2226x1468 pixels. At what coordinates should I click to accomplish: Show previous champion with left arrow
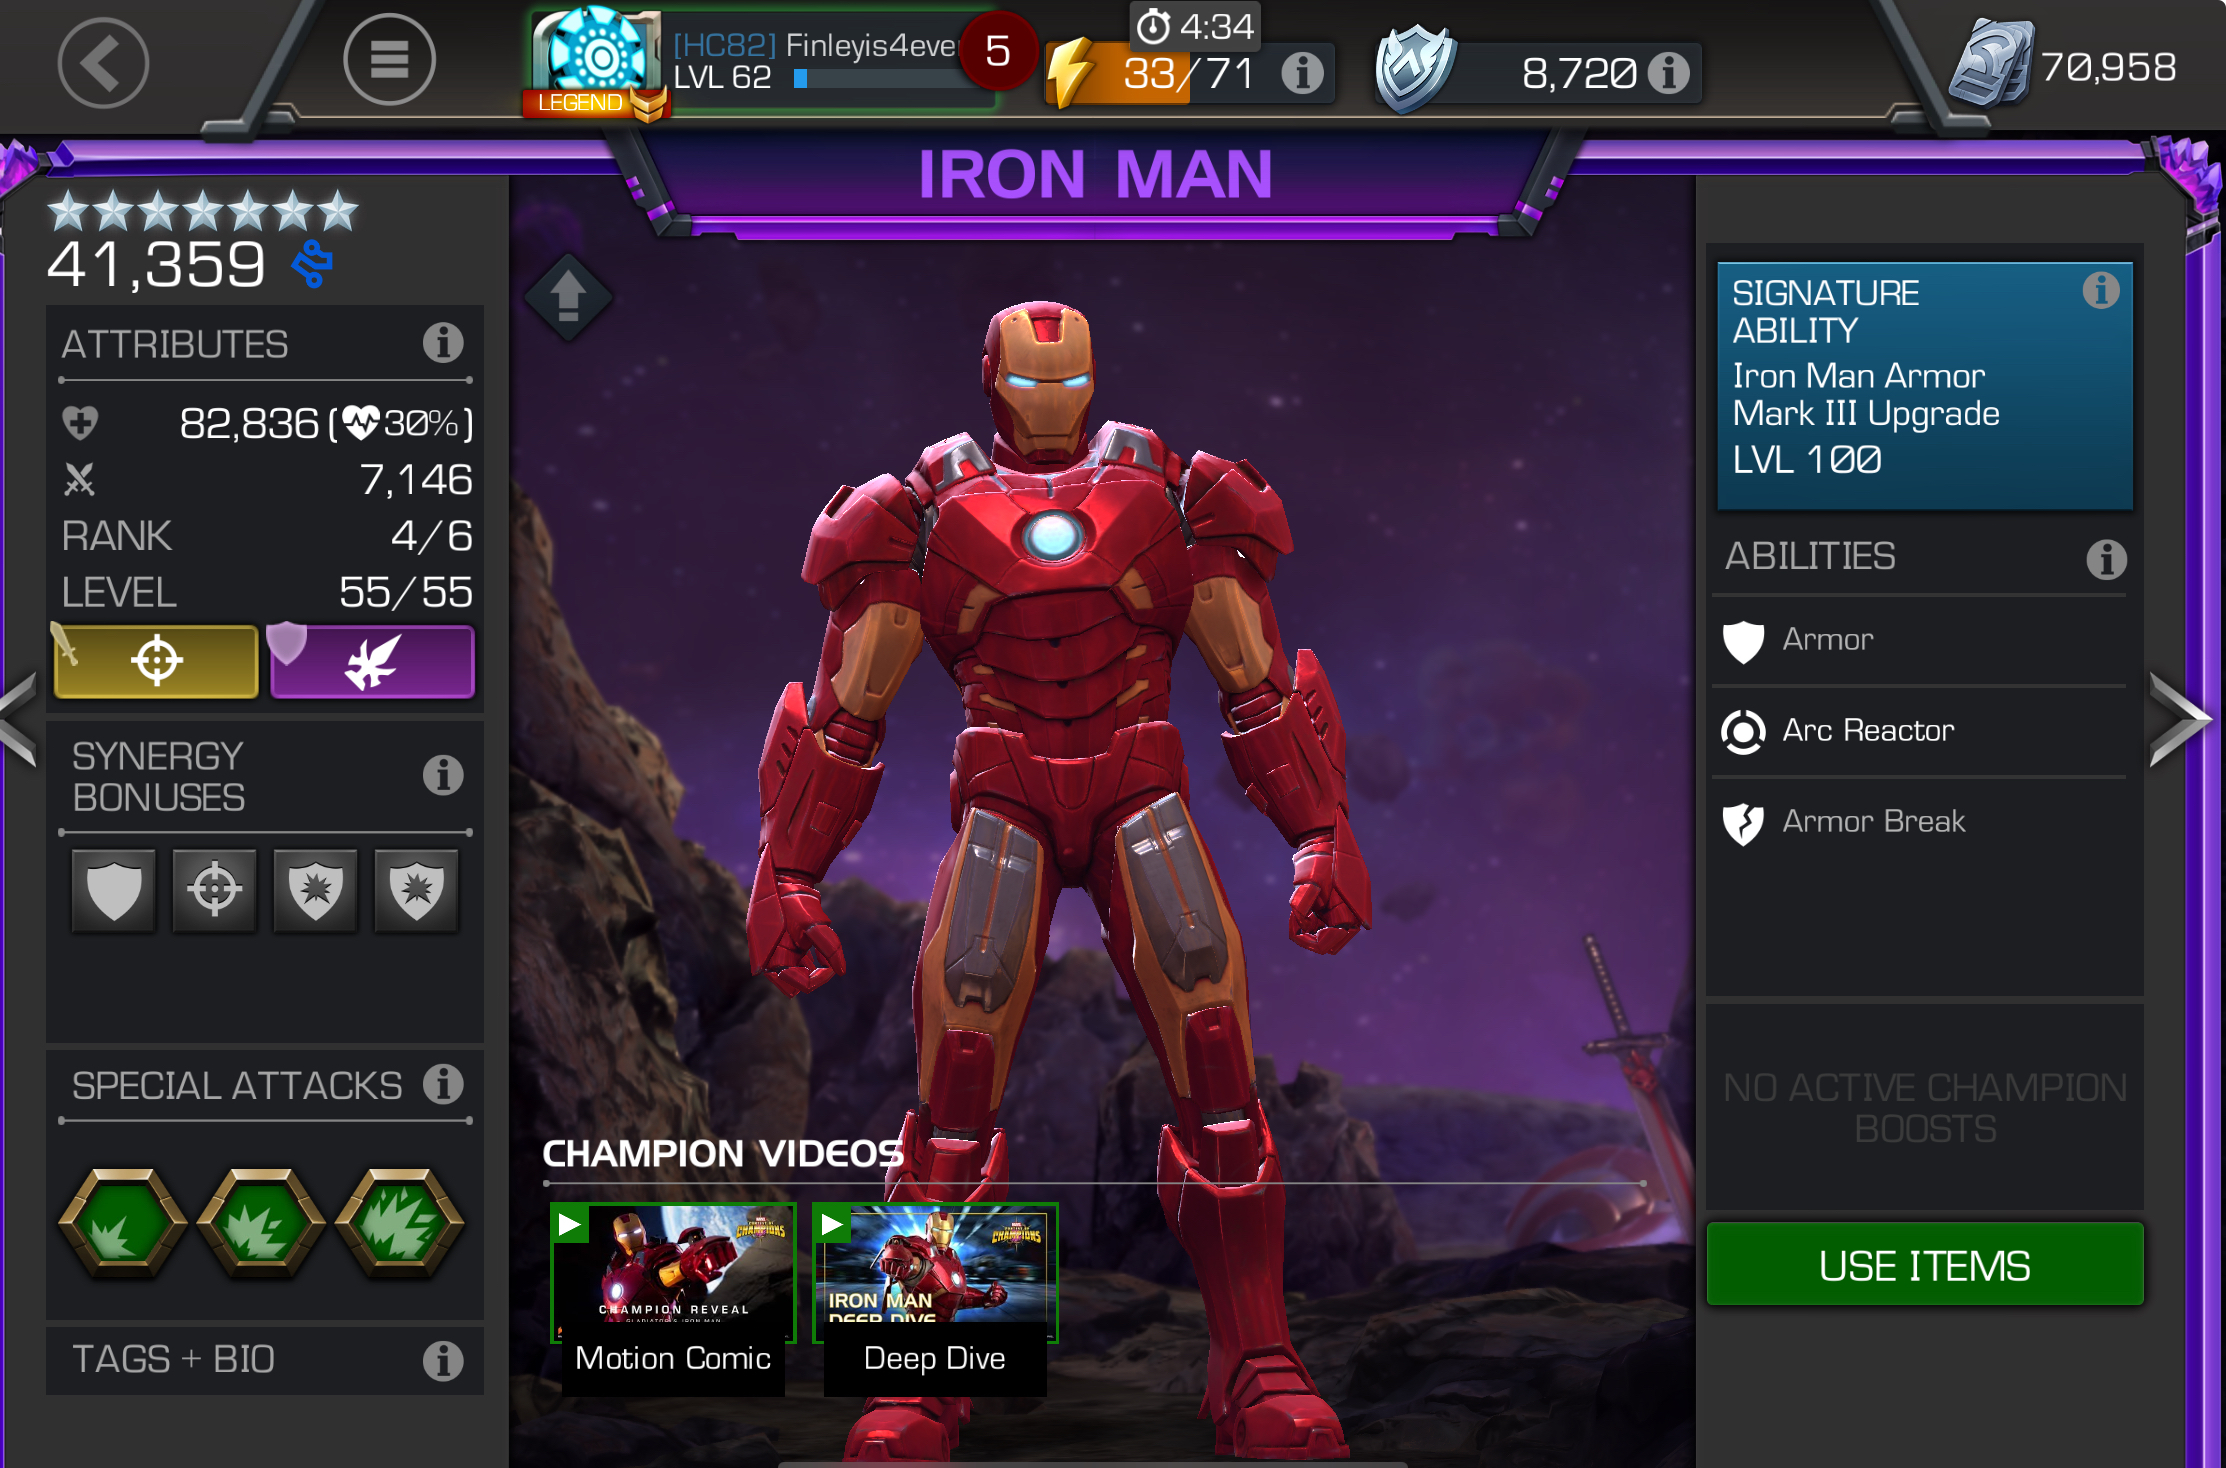18,720
